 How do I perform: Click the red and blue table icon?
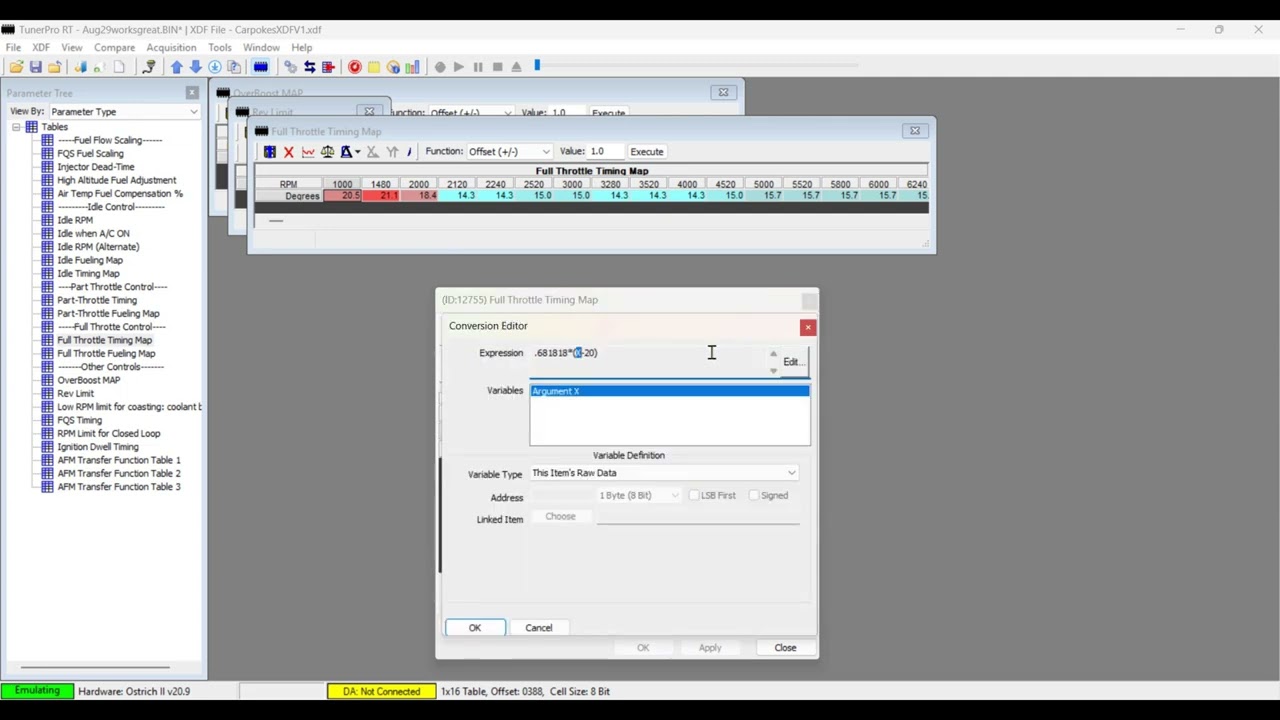(x=328, y=67)
